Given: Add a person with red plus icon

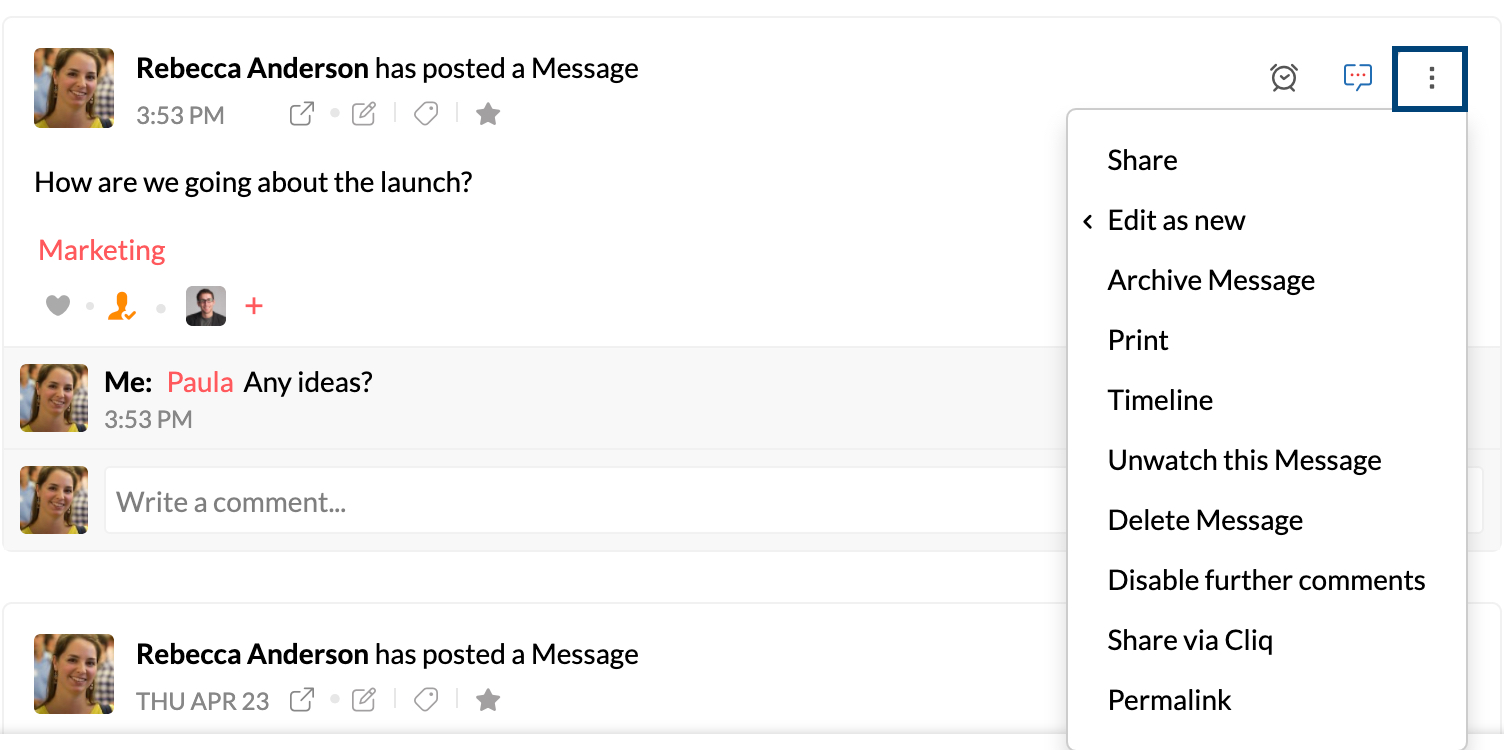Looking at the screenshot, I should click(x=254, y=306).
